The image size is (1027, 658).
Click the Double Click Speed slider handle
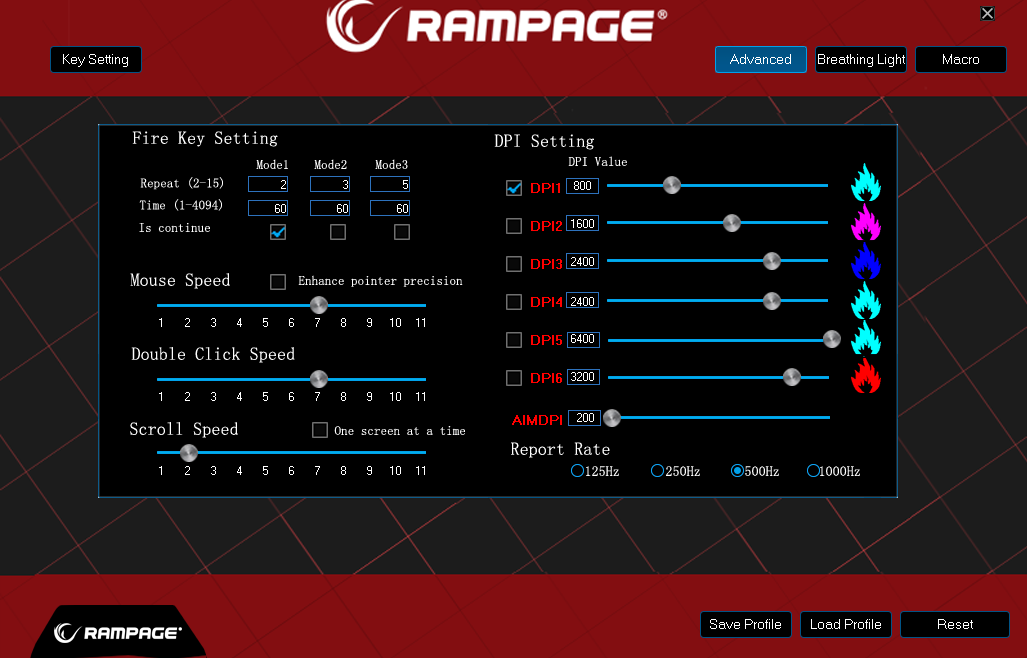[318, 379]
